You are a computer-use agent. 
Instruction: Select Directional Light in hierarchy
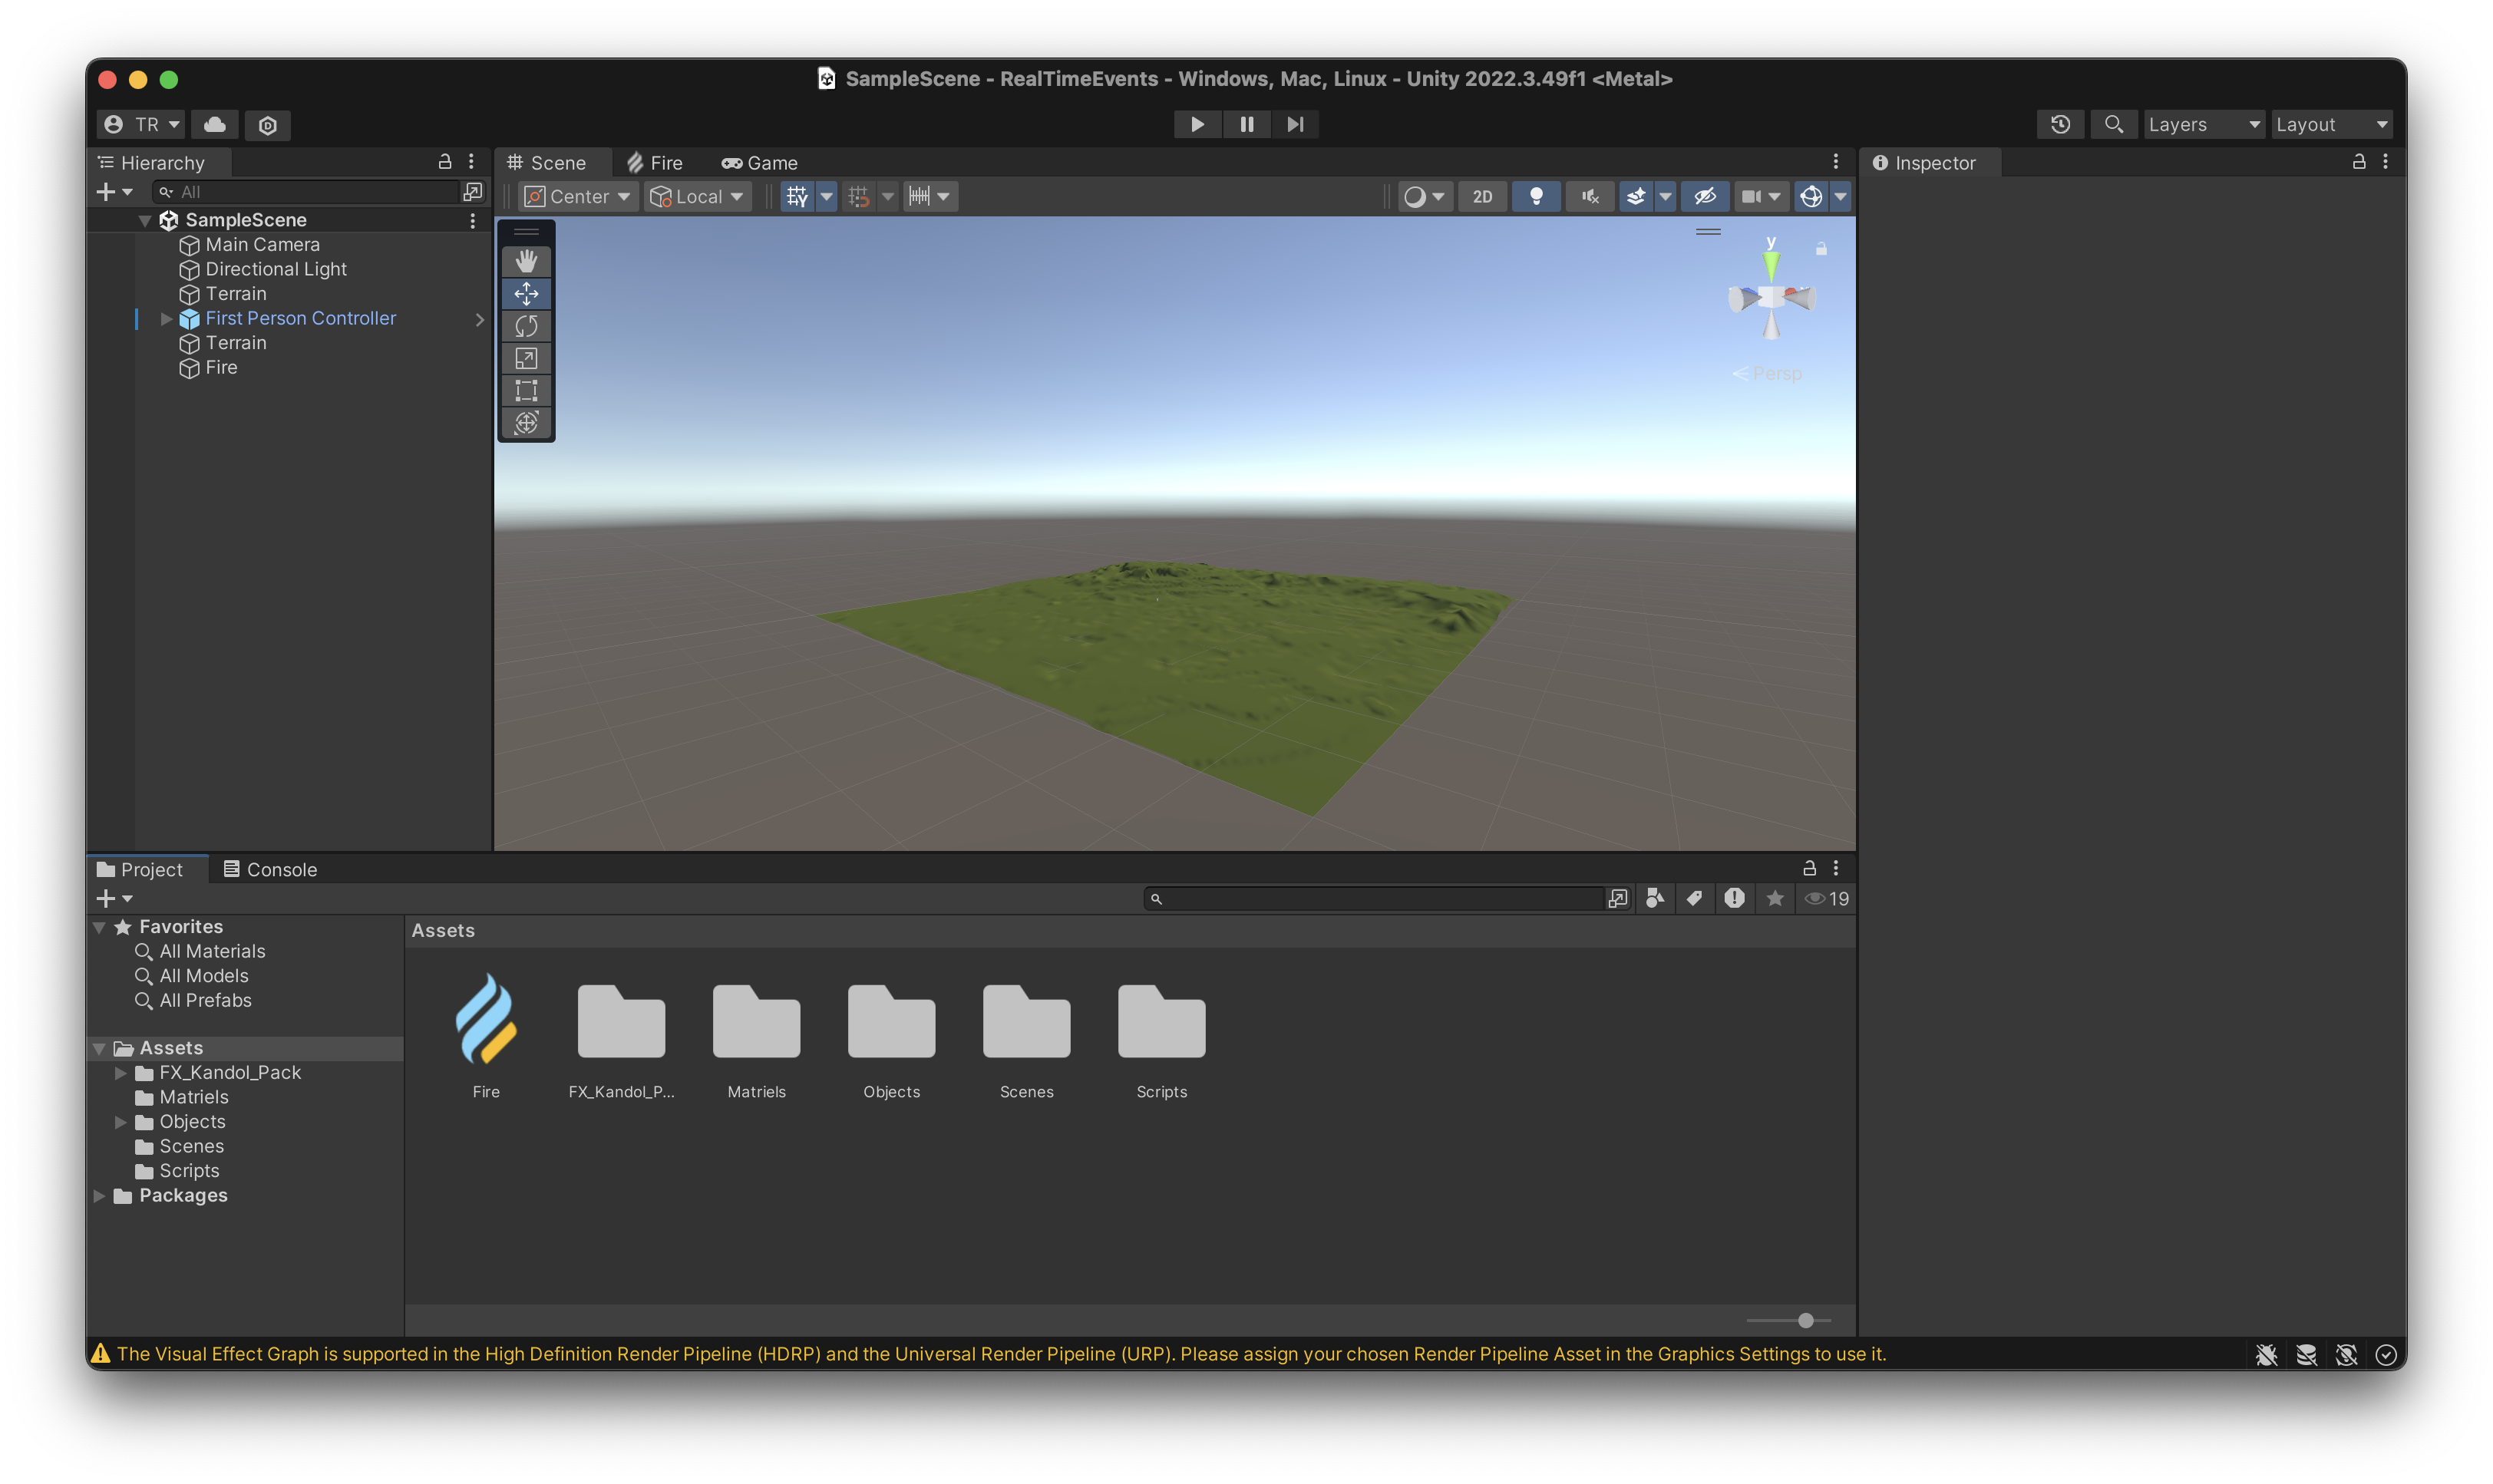point(276,269)
